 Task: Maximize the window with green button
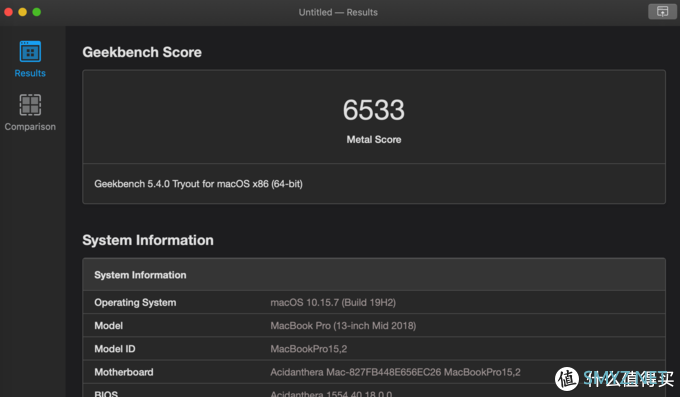[37, 12]
